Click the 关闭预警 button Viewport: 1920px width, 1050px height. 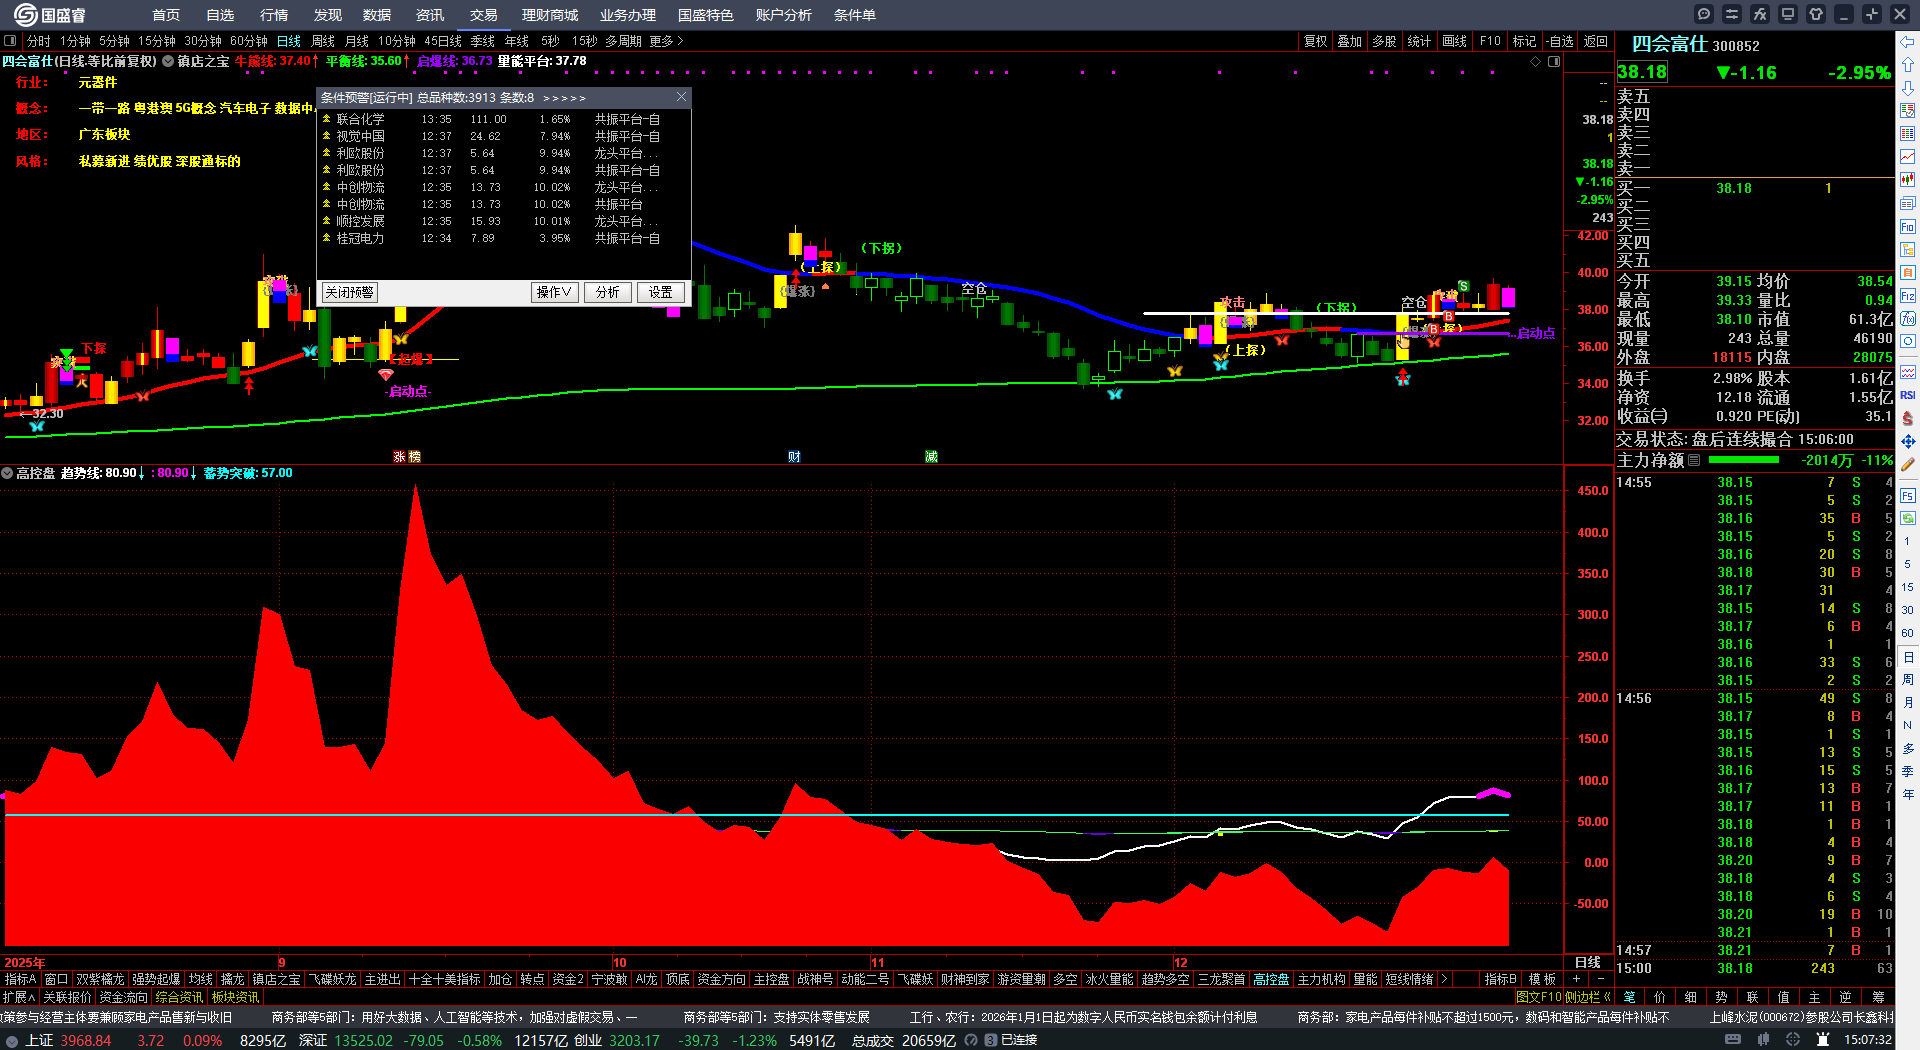[x=349, y=292]
